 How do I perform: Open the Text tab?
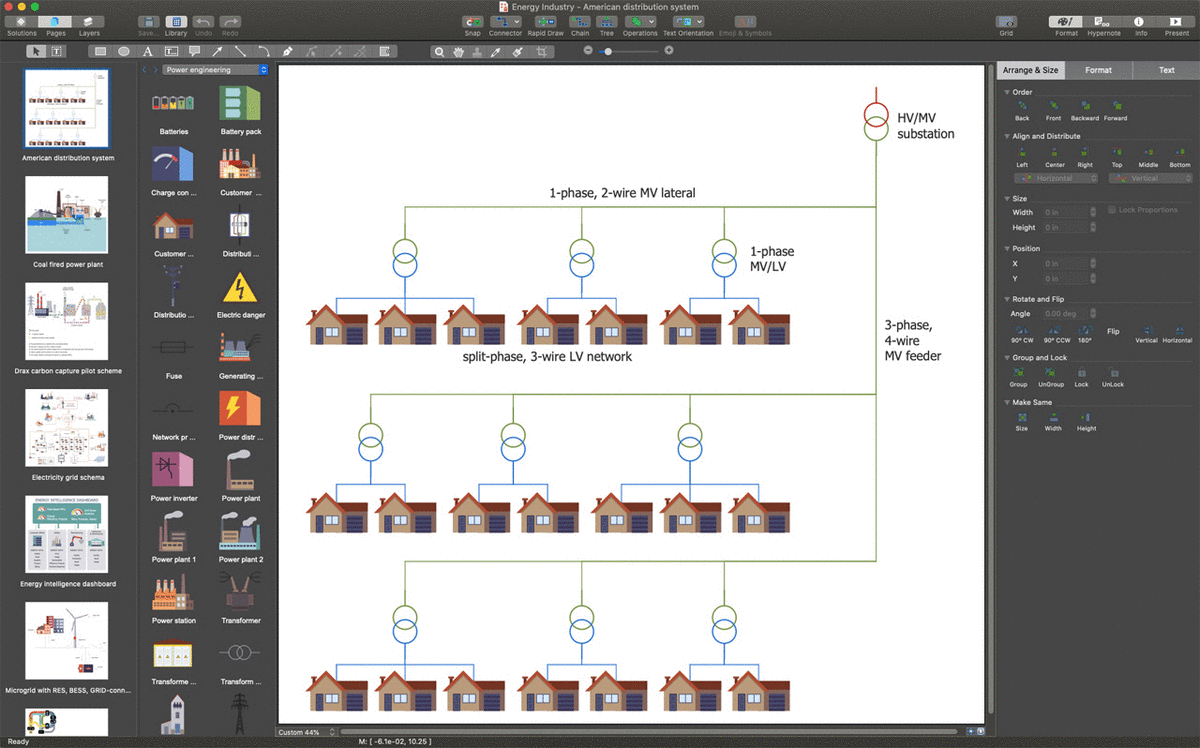1166,70
